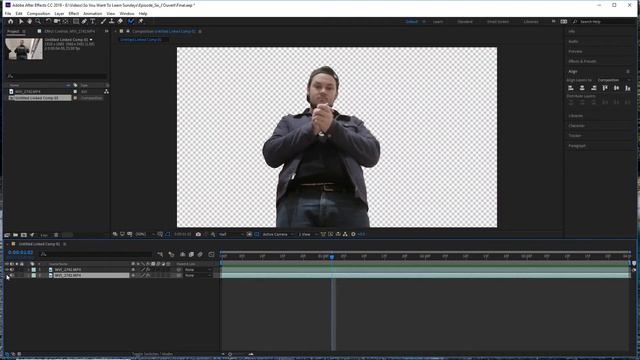Toggle hide shy layers switch
Image resolution: width=640 pixels, height=360 pixels.
[182, 254]
